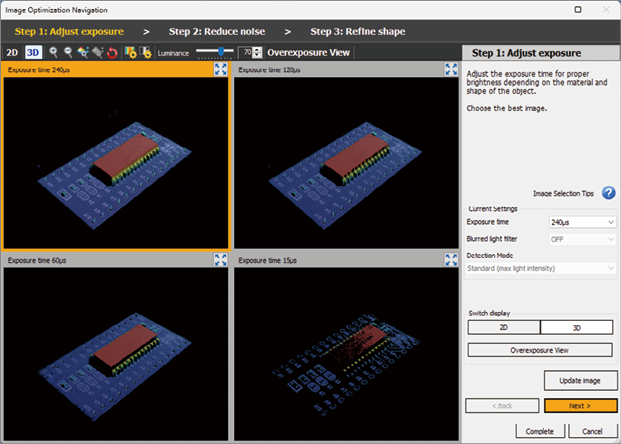Toggle the 3D view in toolbar
This screenshot has width=621, height=444.
tap(32, 52)
